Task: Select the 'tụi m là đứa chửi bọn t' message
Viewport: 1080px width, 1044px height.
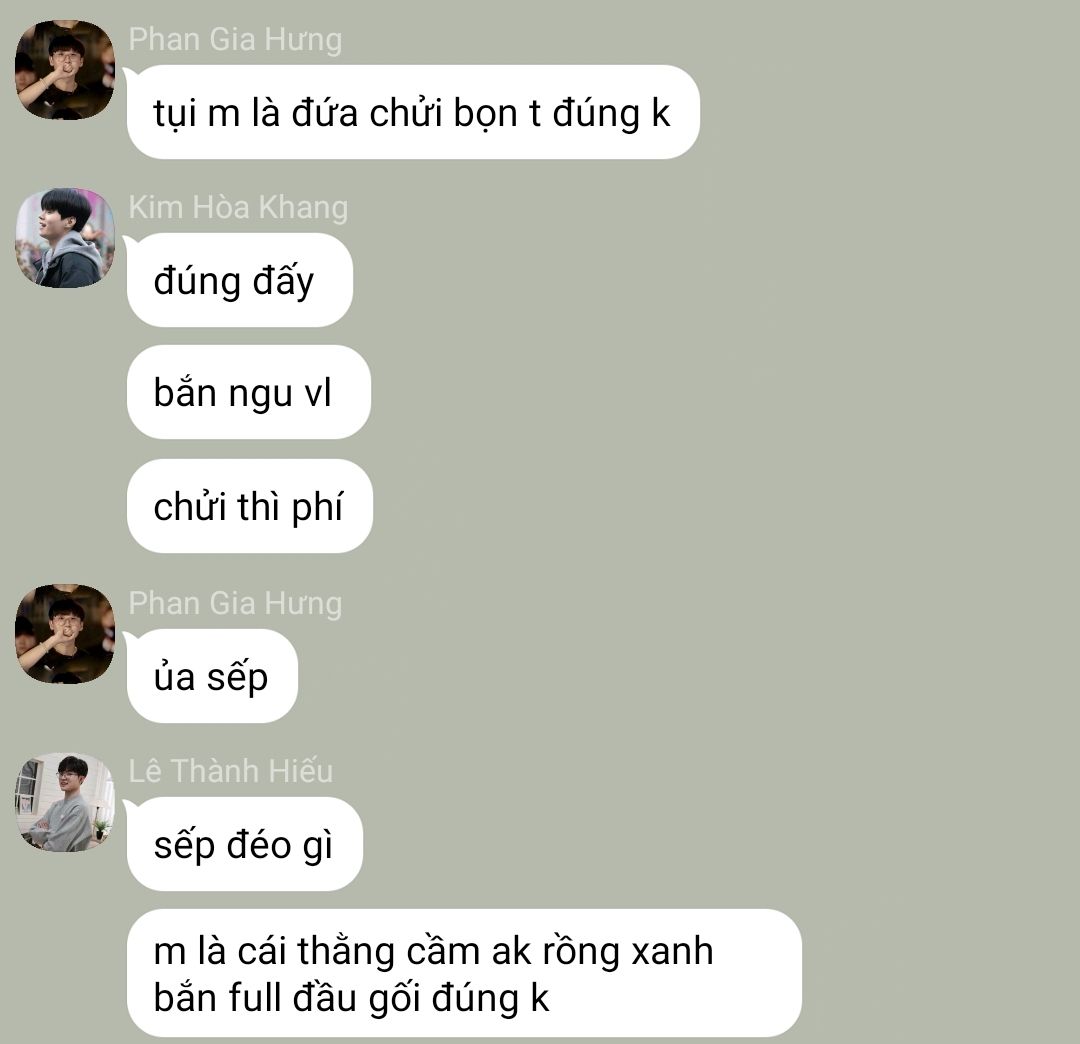Action: tap(413, 112)
